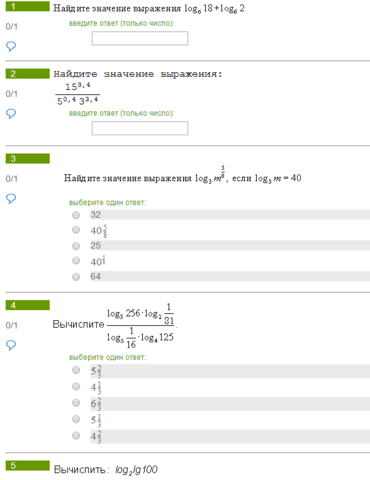Image resolution: width=370 pixels, height=480 pixels.
Task: Select answer 25 in question 3
Action: pyautogui.click(x=76, y=246)
